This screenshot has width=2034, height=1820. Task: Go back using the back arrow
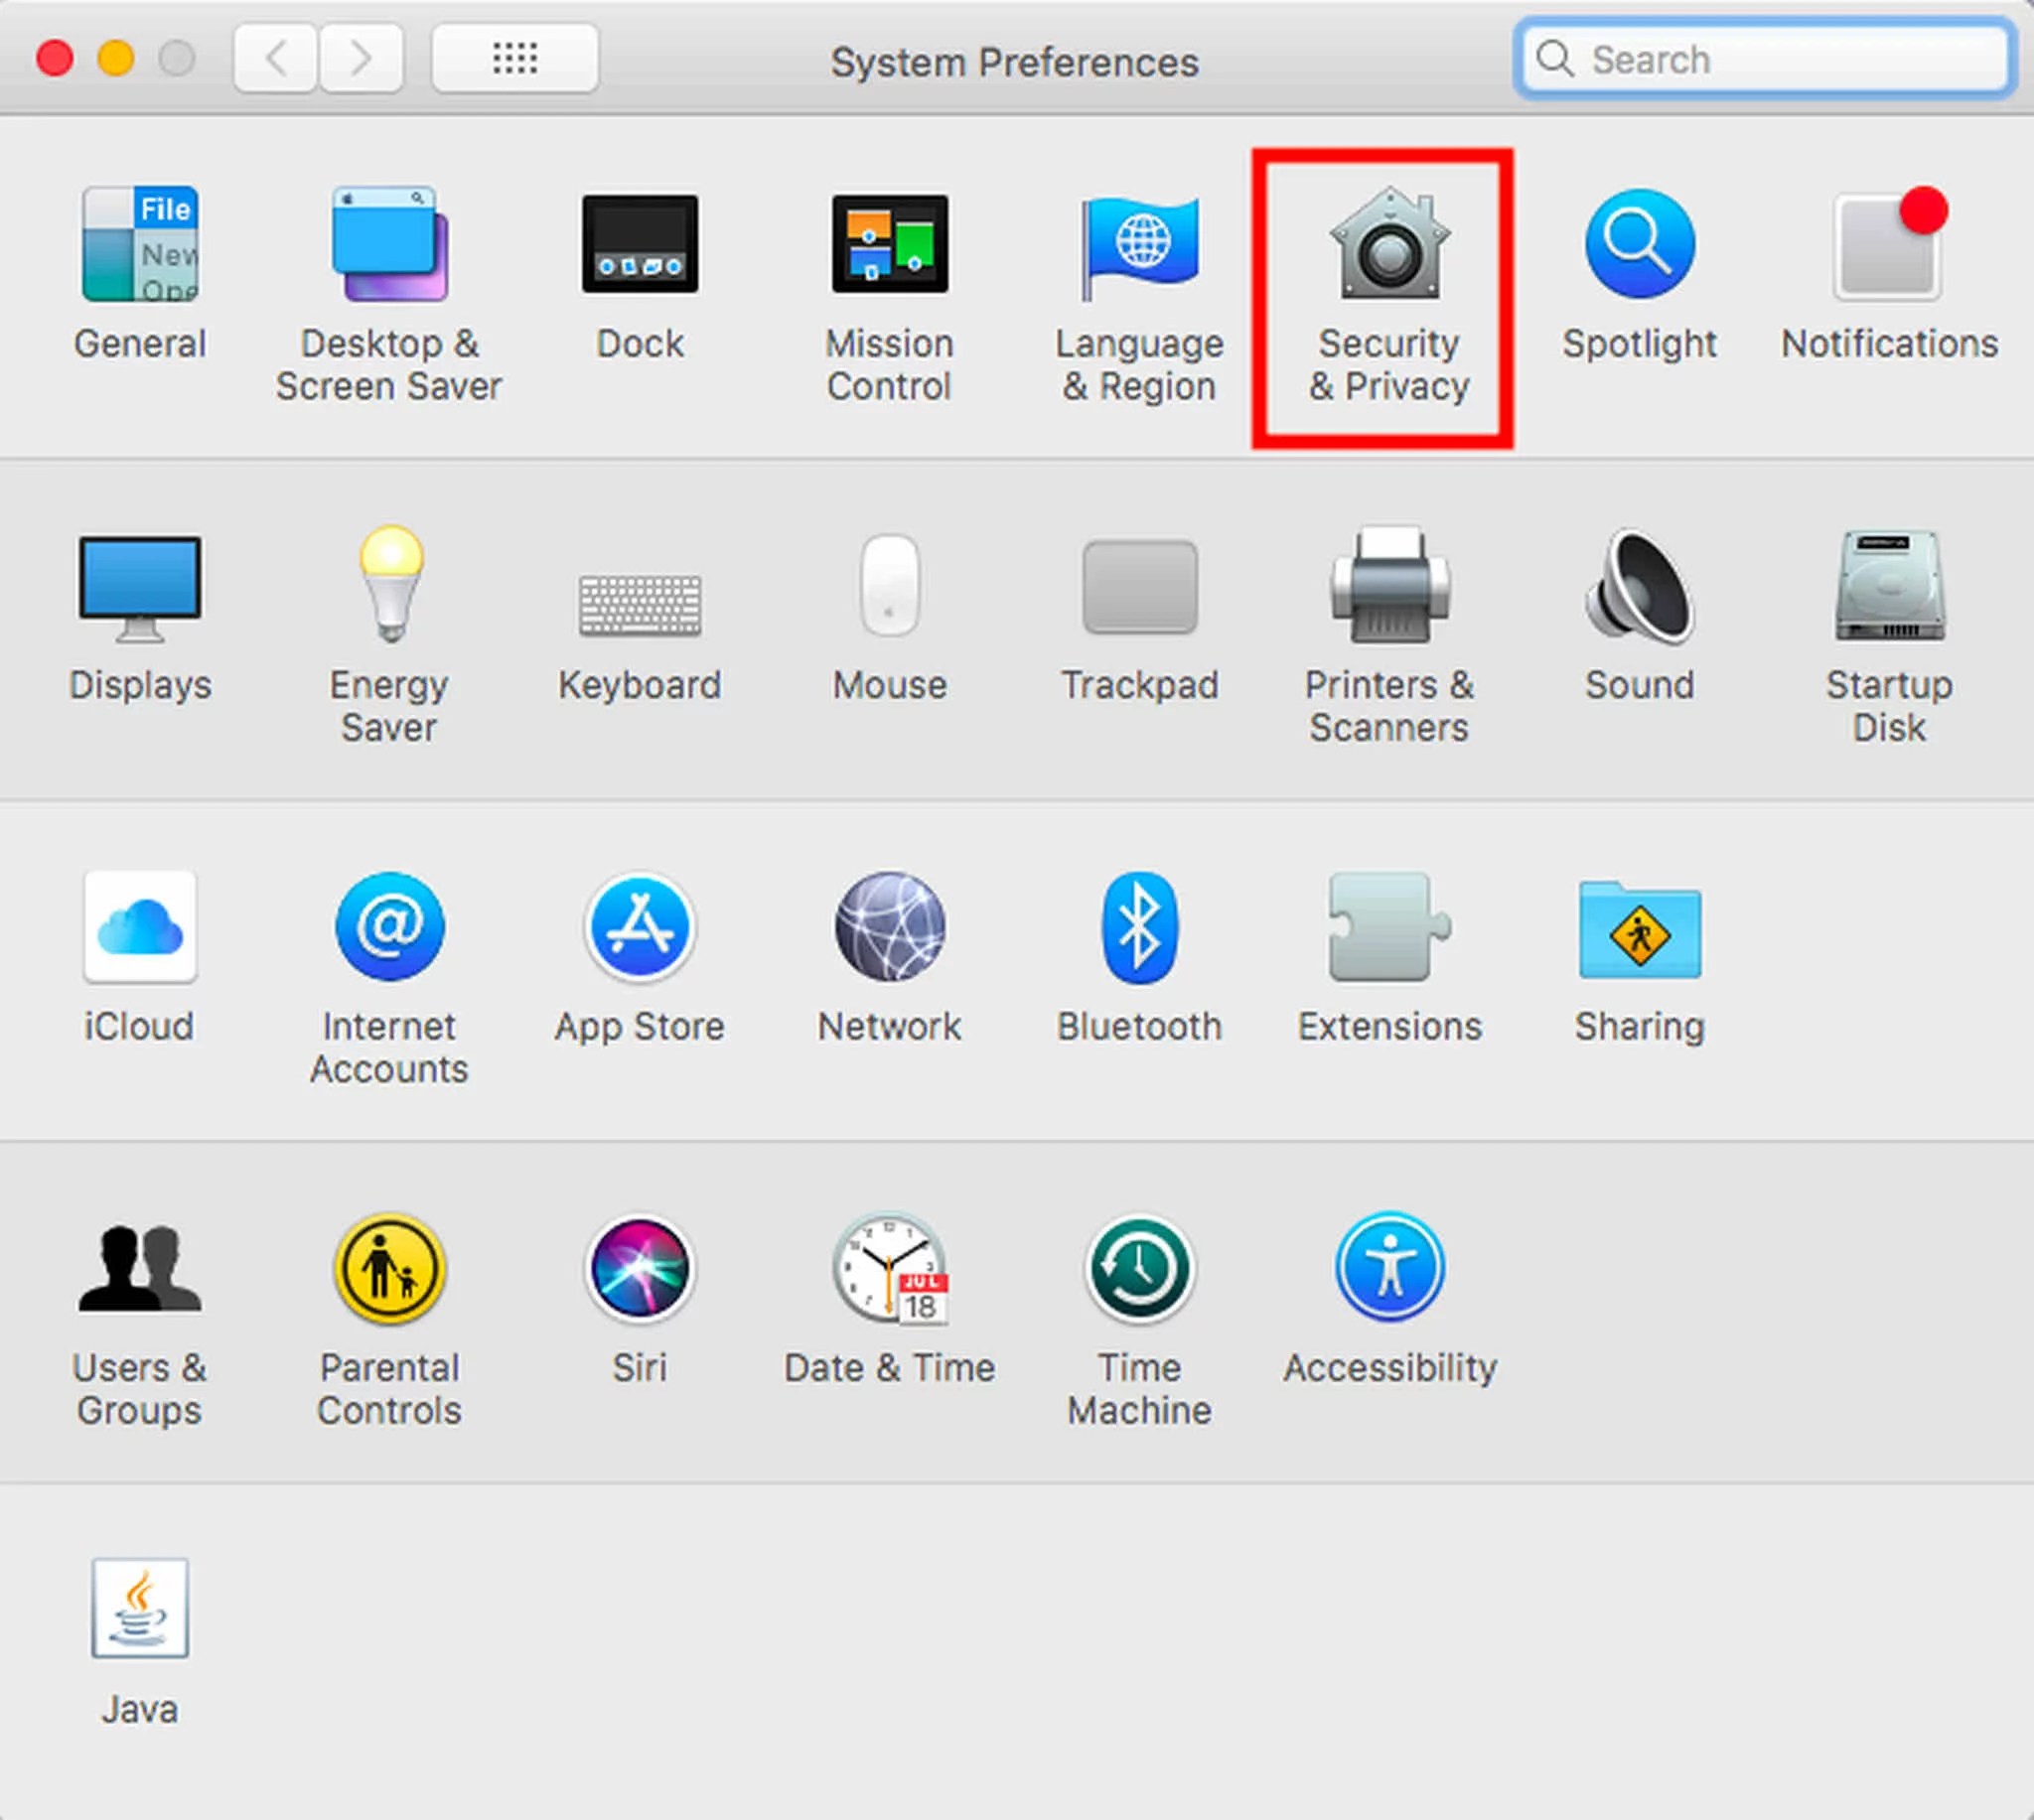(276, 57)
